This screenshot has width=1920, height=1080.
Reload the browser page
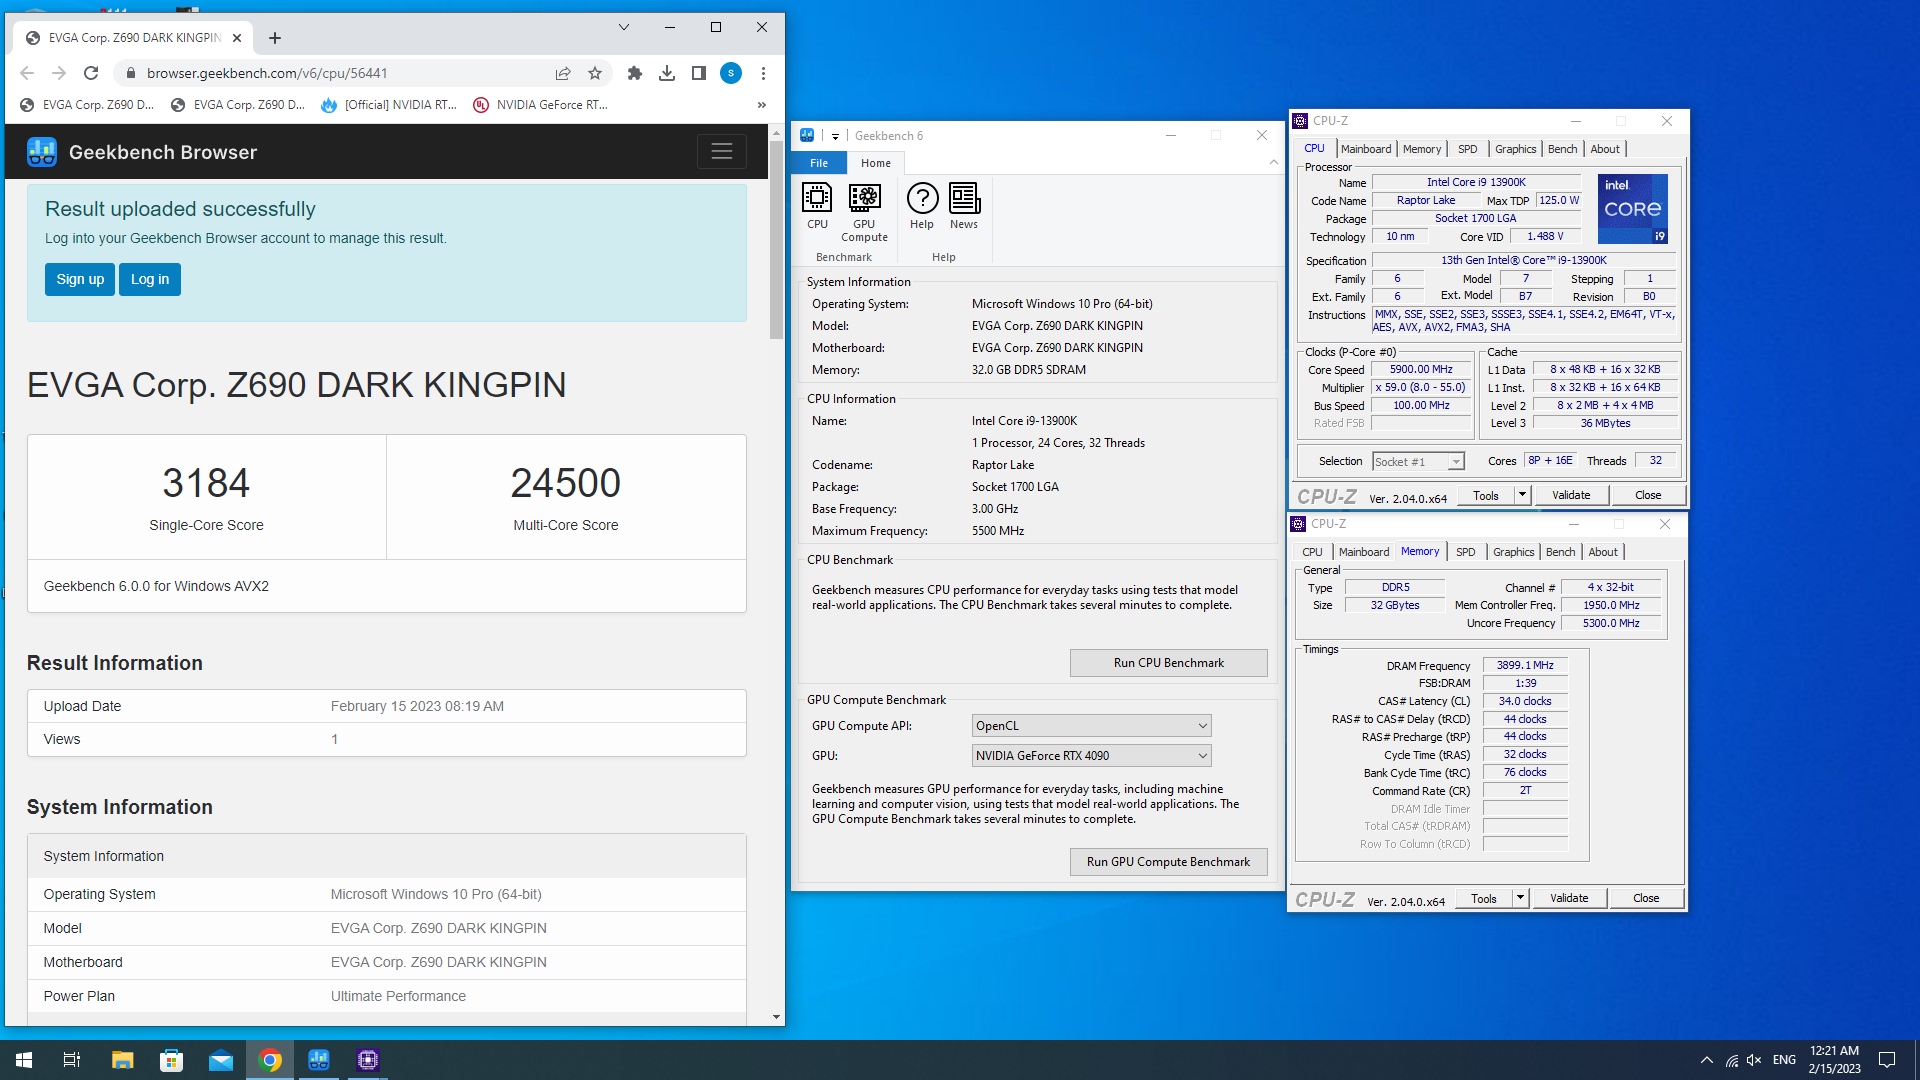91,73
